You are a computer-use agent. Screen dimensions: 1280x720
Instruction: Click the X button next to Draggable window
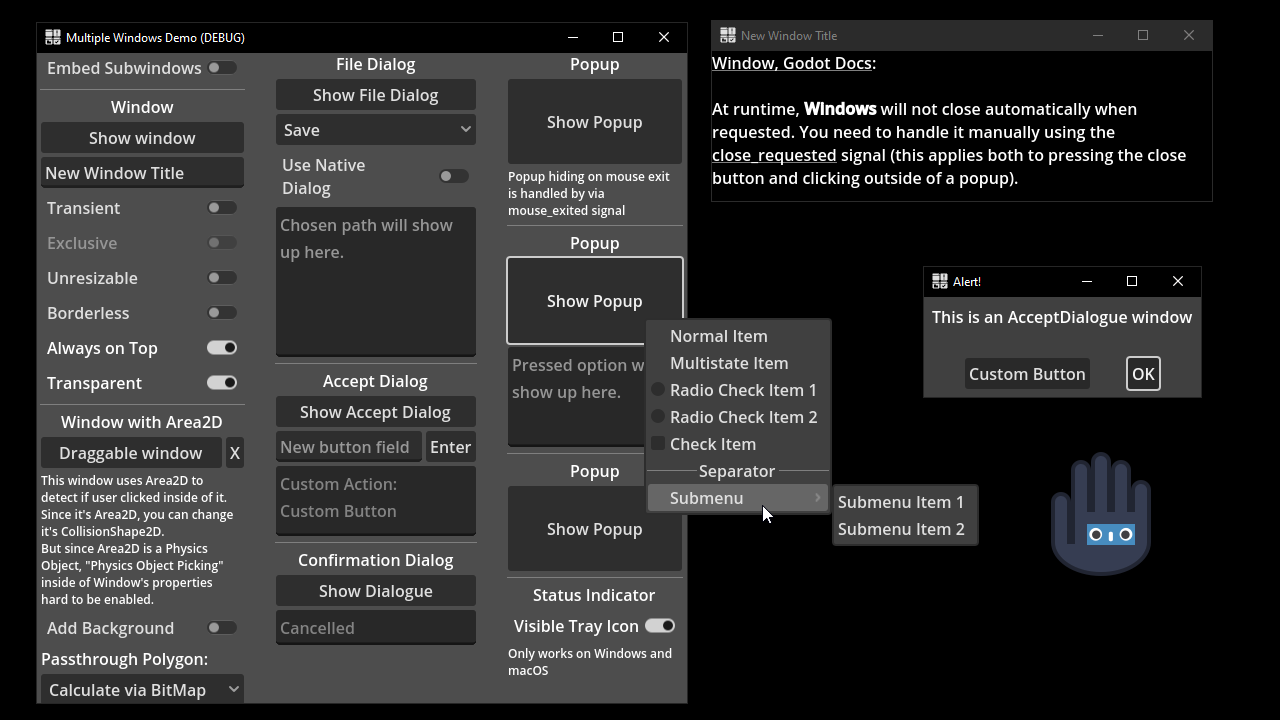[x=235, y=452]
